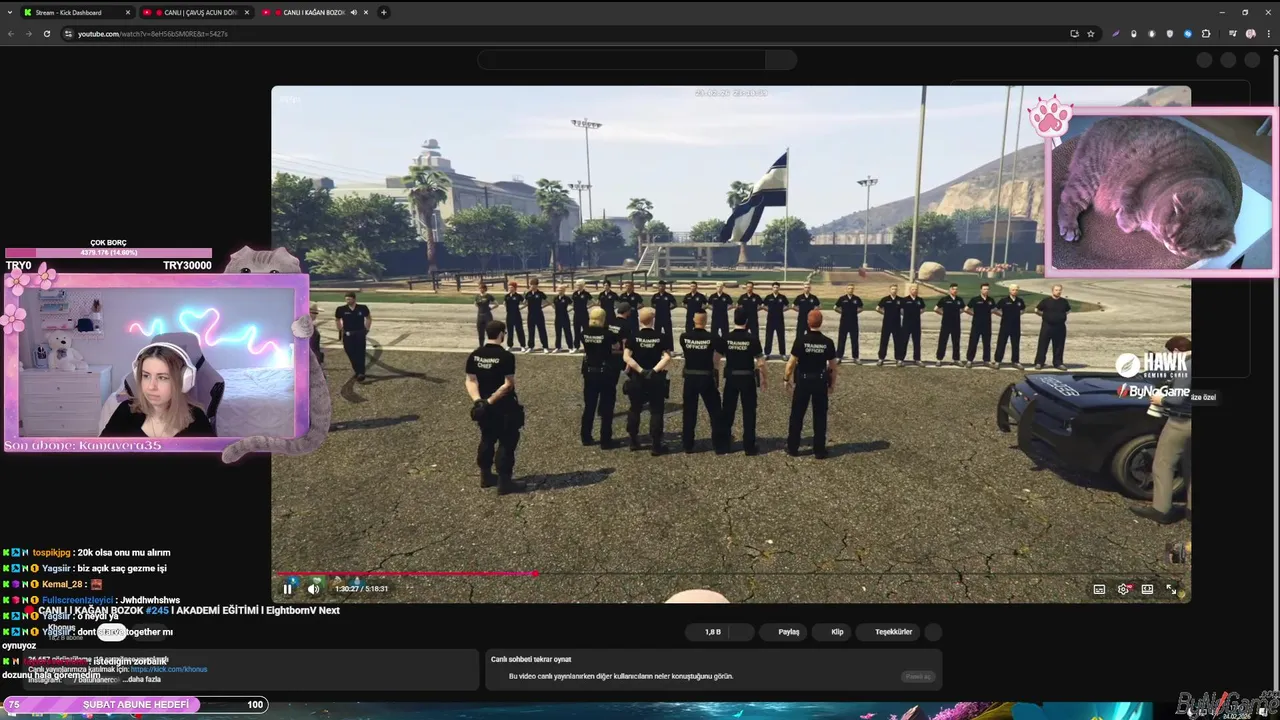Open the Extensions puzzle menu

pos(1206,33)
